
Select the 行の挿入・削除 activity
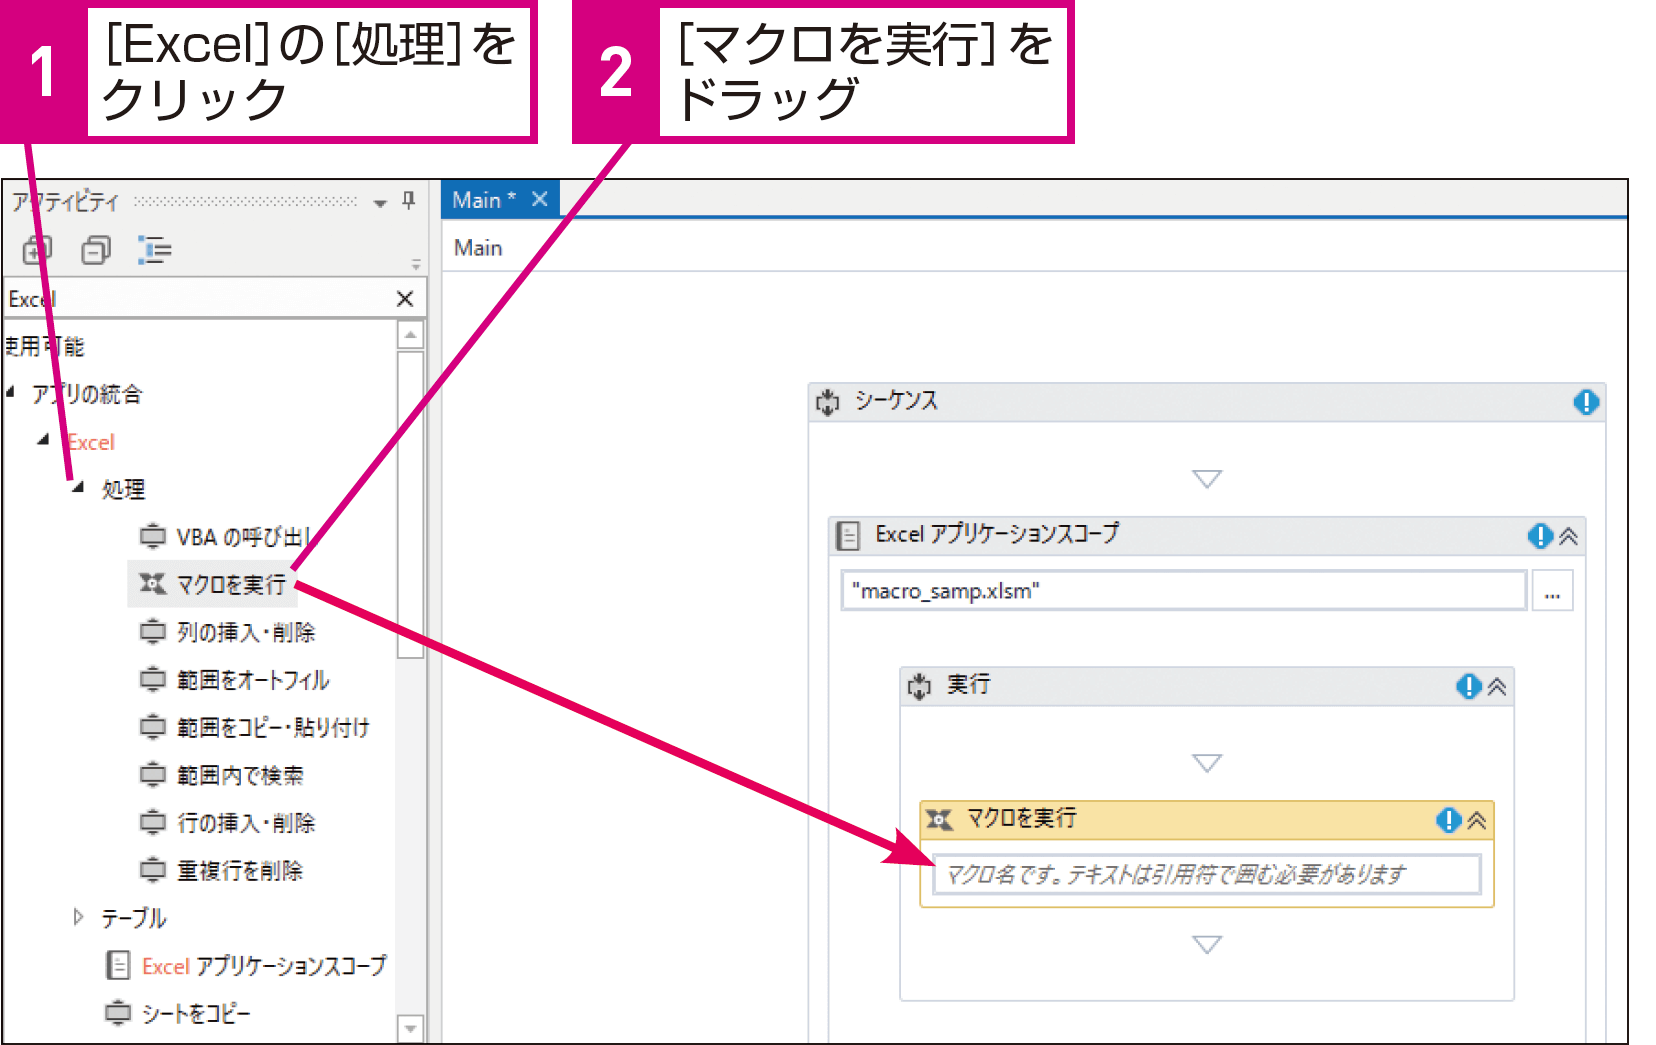246,823
